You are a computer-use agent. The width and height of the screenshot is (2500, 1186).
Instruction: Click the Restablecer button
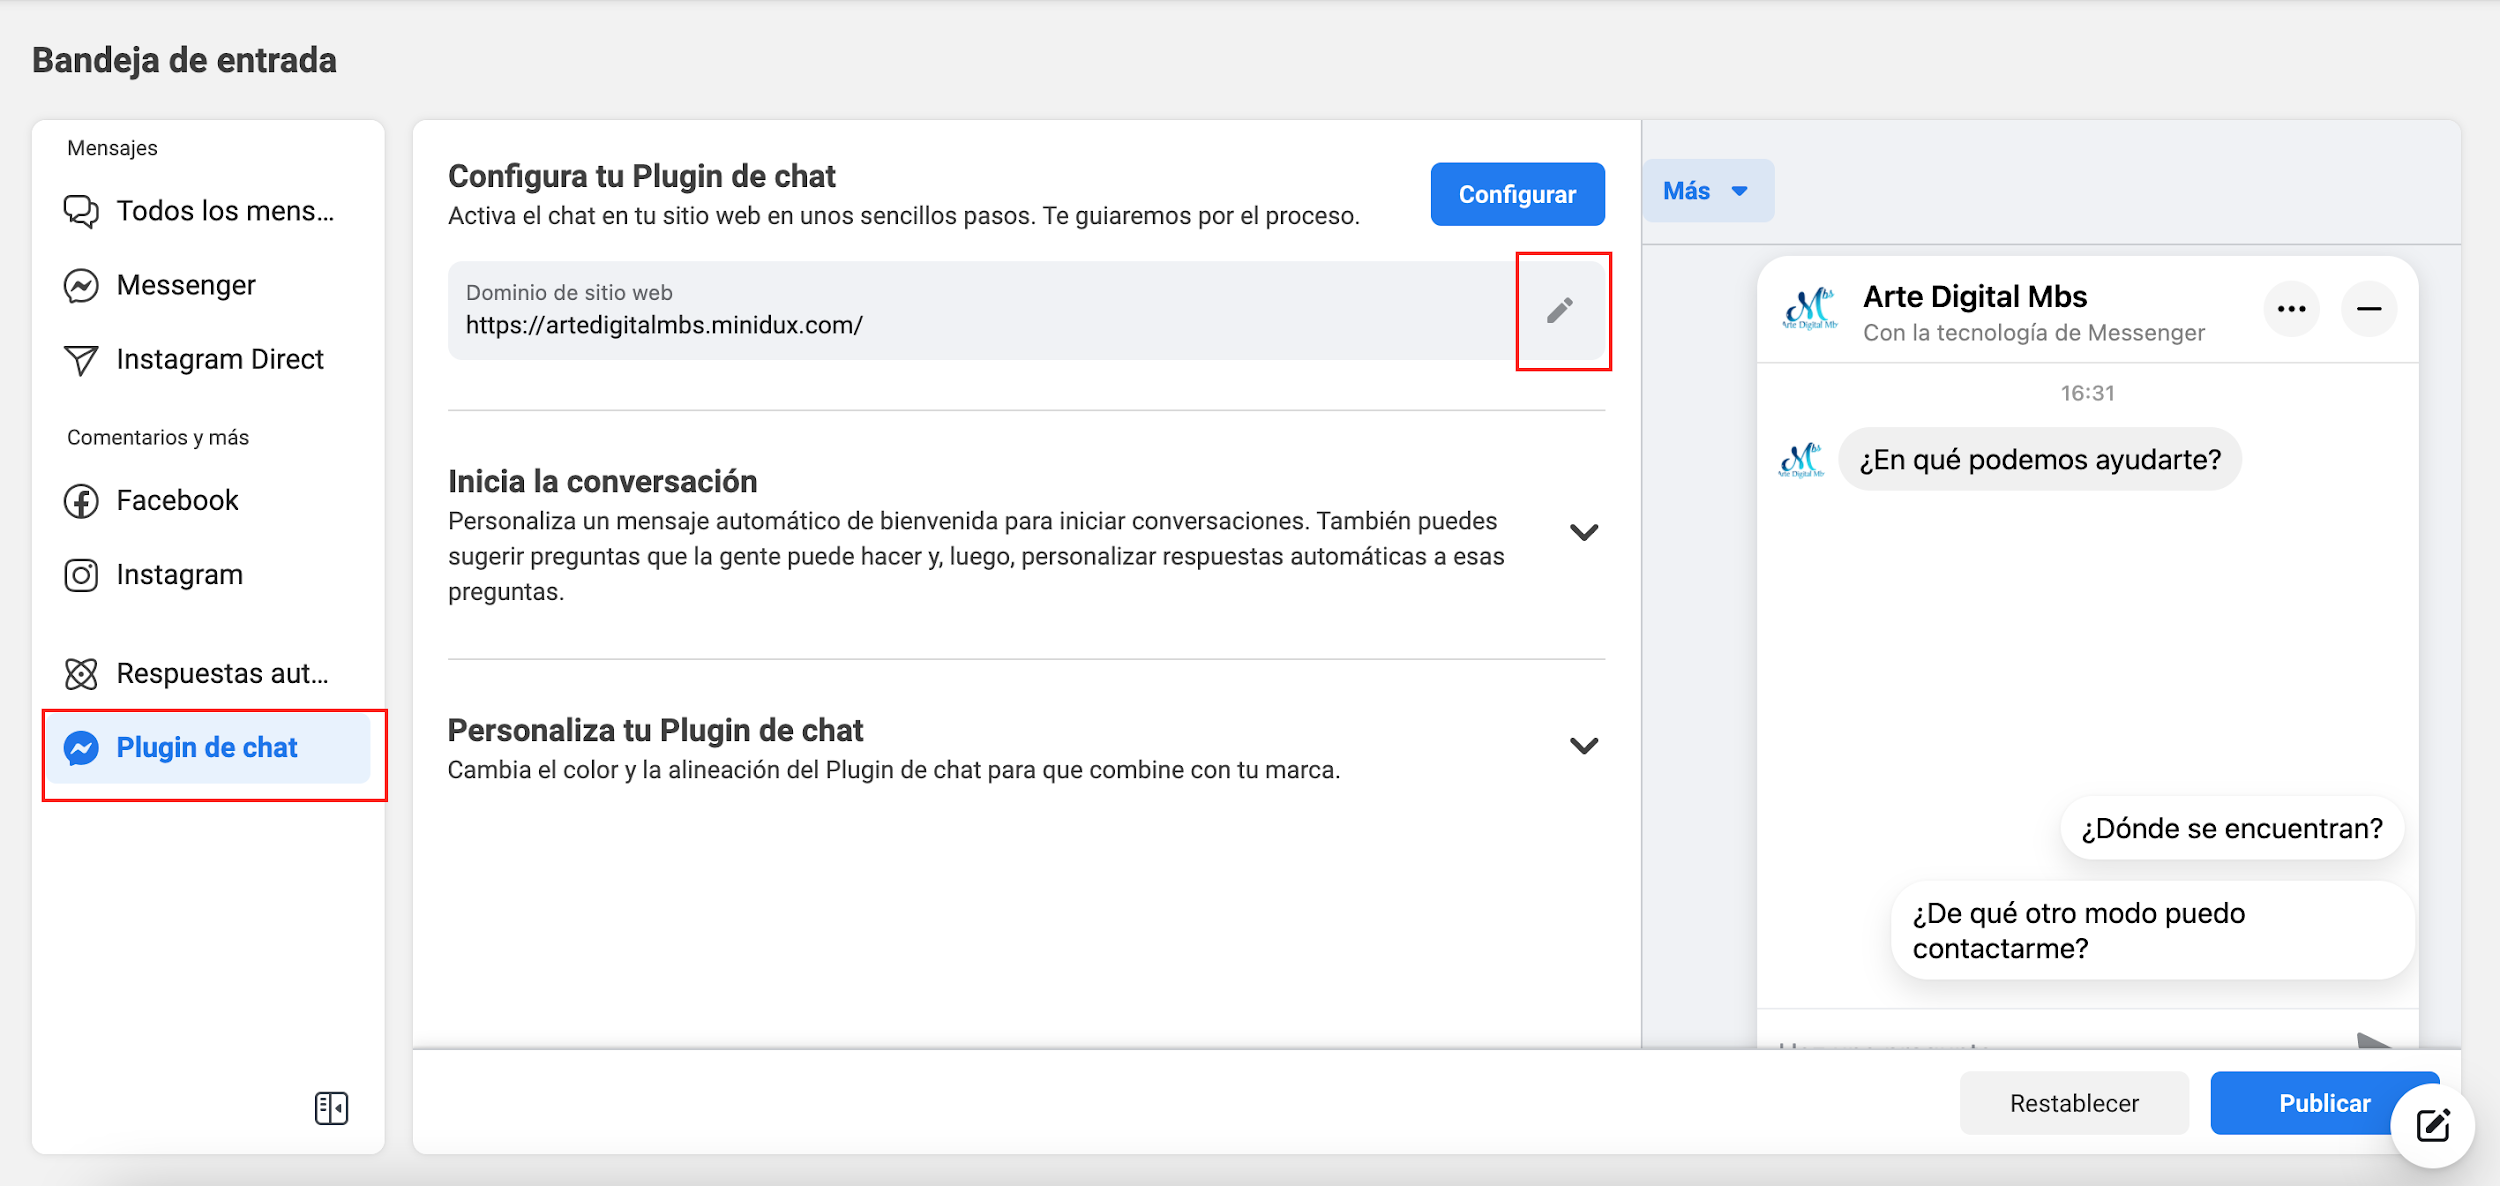(x=2073, y=1103)
